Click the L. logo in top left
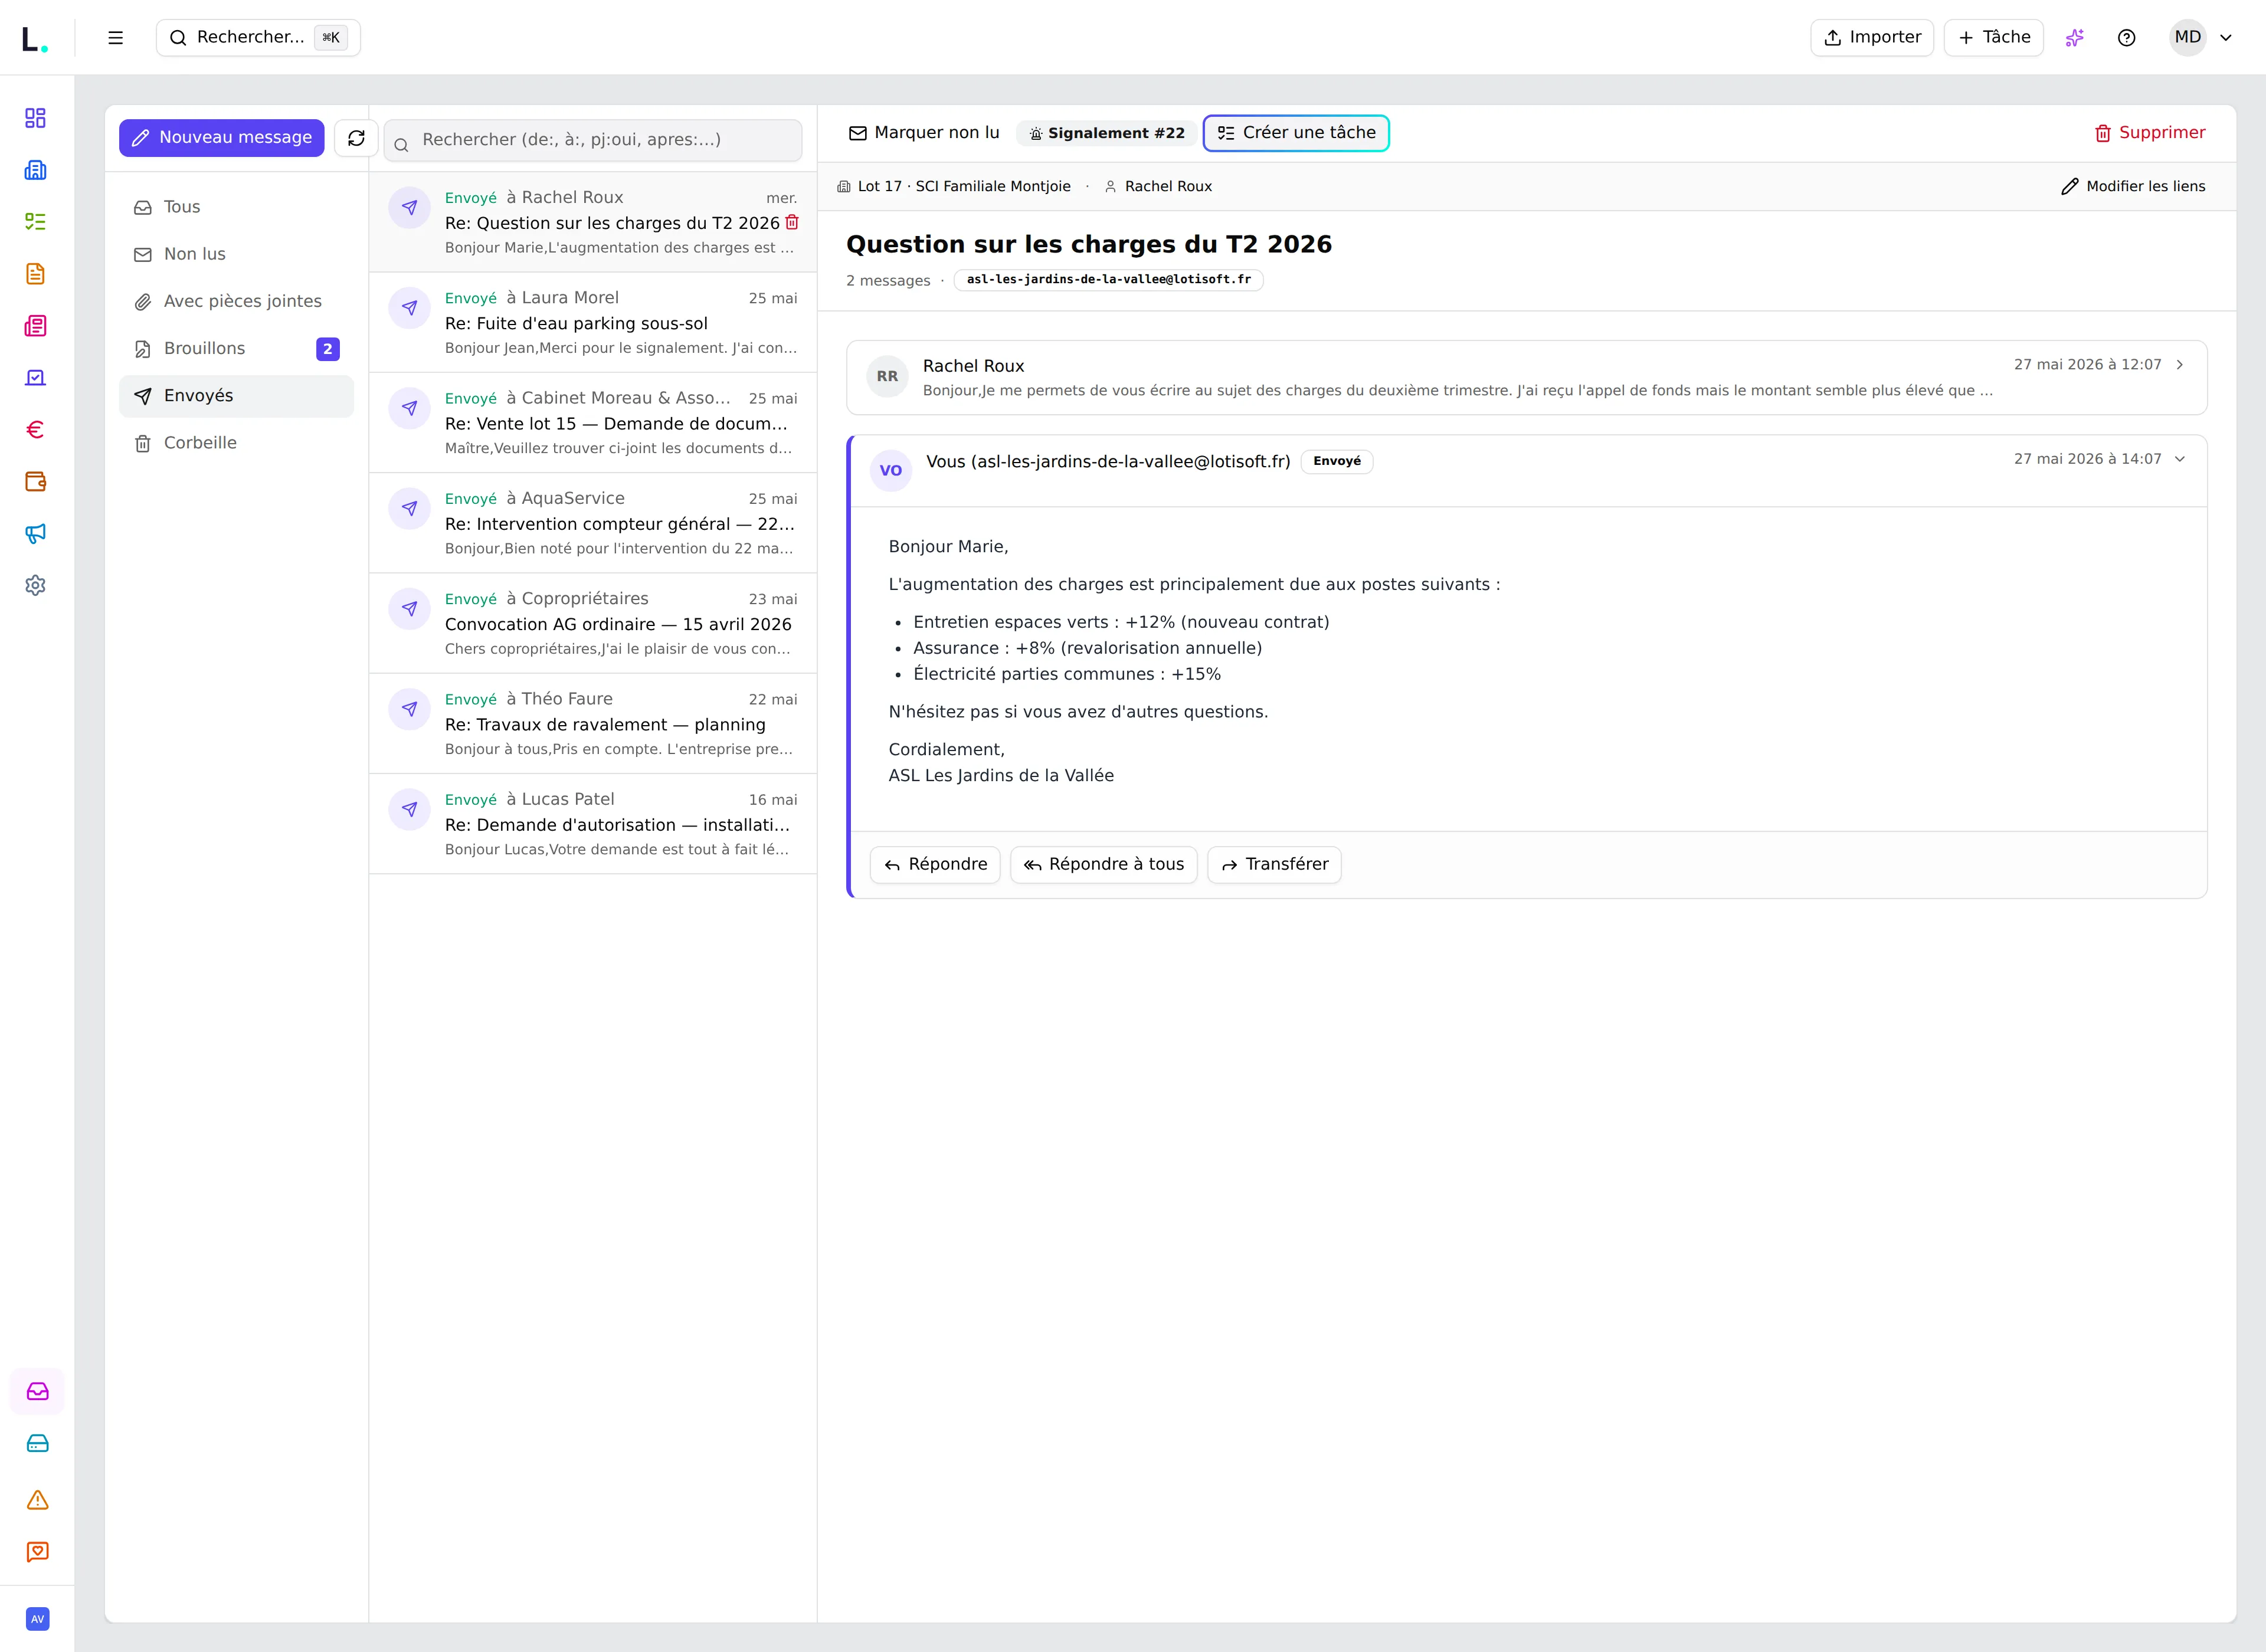The image size is (2266, 1652). click(35, 39)
